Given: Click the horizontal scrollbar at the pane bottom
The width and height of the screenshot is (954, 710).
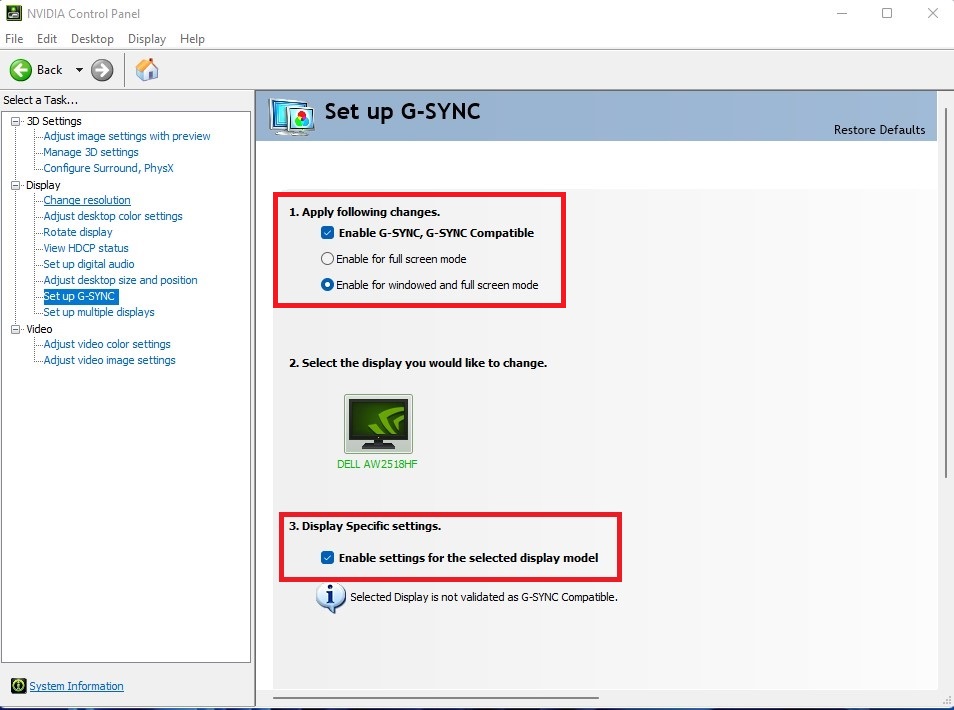Looking at the screenshot, I should pyautogui.click(x=436, y=698).
